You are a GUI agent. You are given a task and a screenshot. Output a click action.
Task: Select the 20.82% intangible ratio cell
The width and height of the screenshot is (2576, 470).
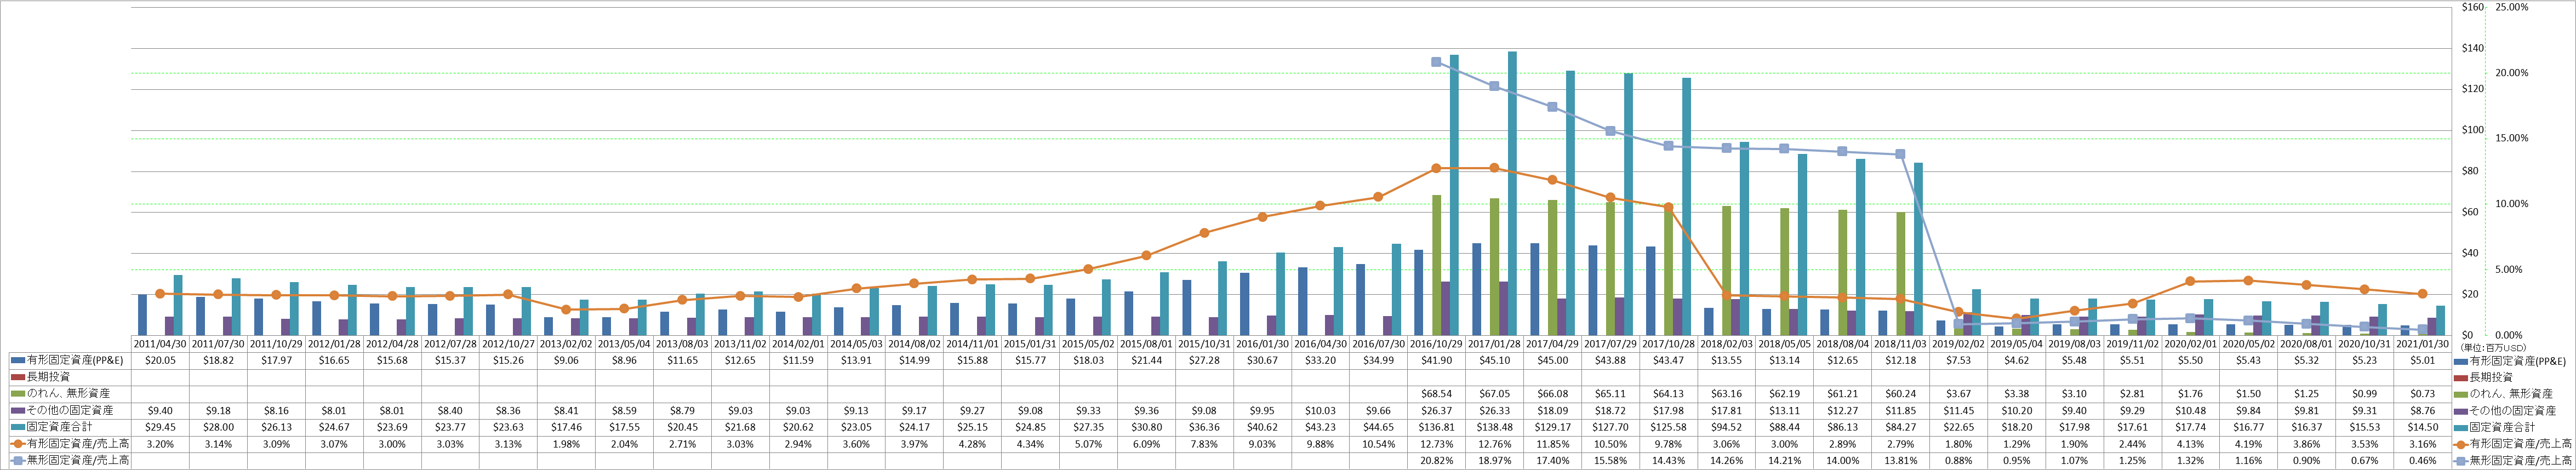click(1436, 460)
